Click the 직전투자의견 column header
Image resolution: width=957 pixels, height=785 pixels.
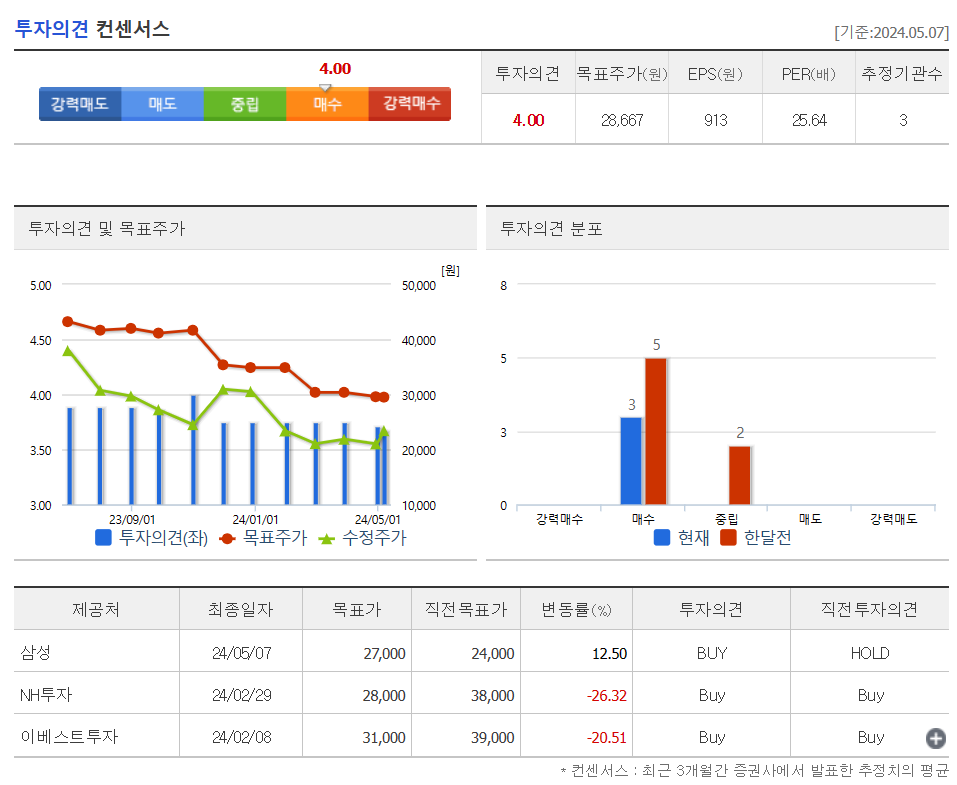pos(869,609)
